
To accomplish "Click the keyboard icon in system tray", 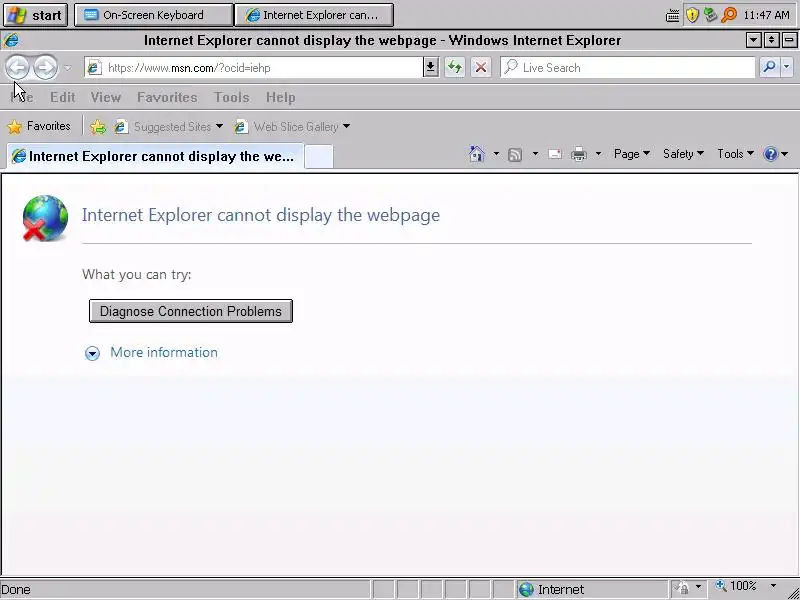I will 672,16.
